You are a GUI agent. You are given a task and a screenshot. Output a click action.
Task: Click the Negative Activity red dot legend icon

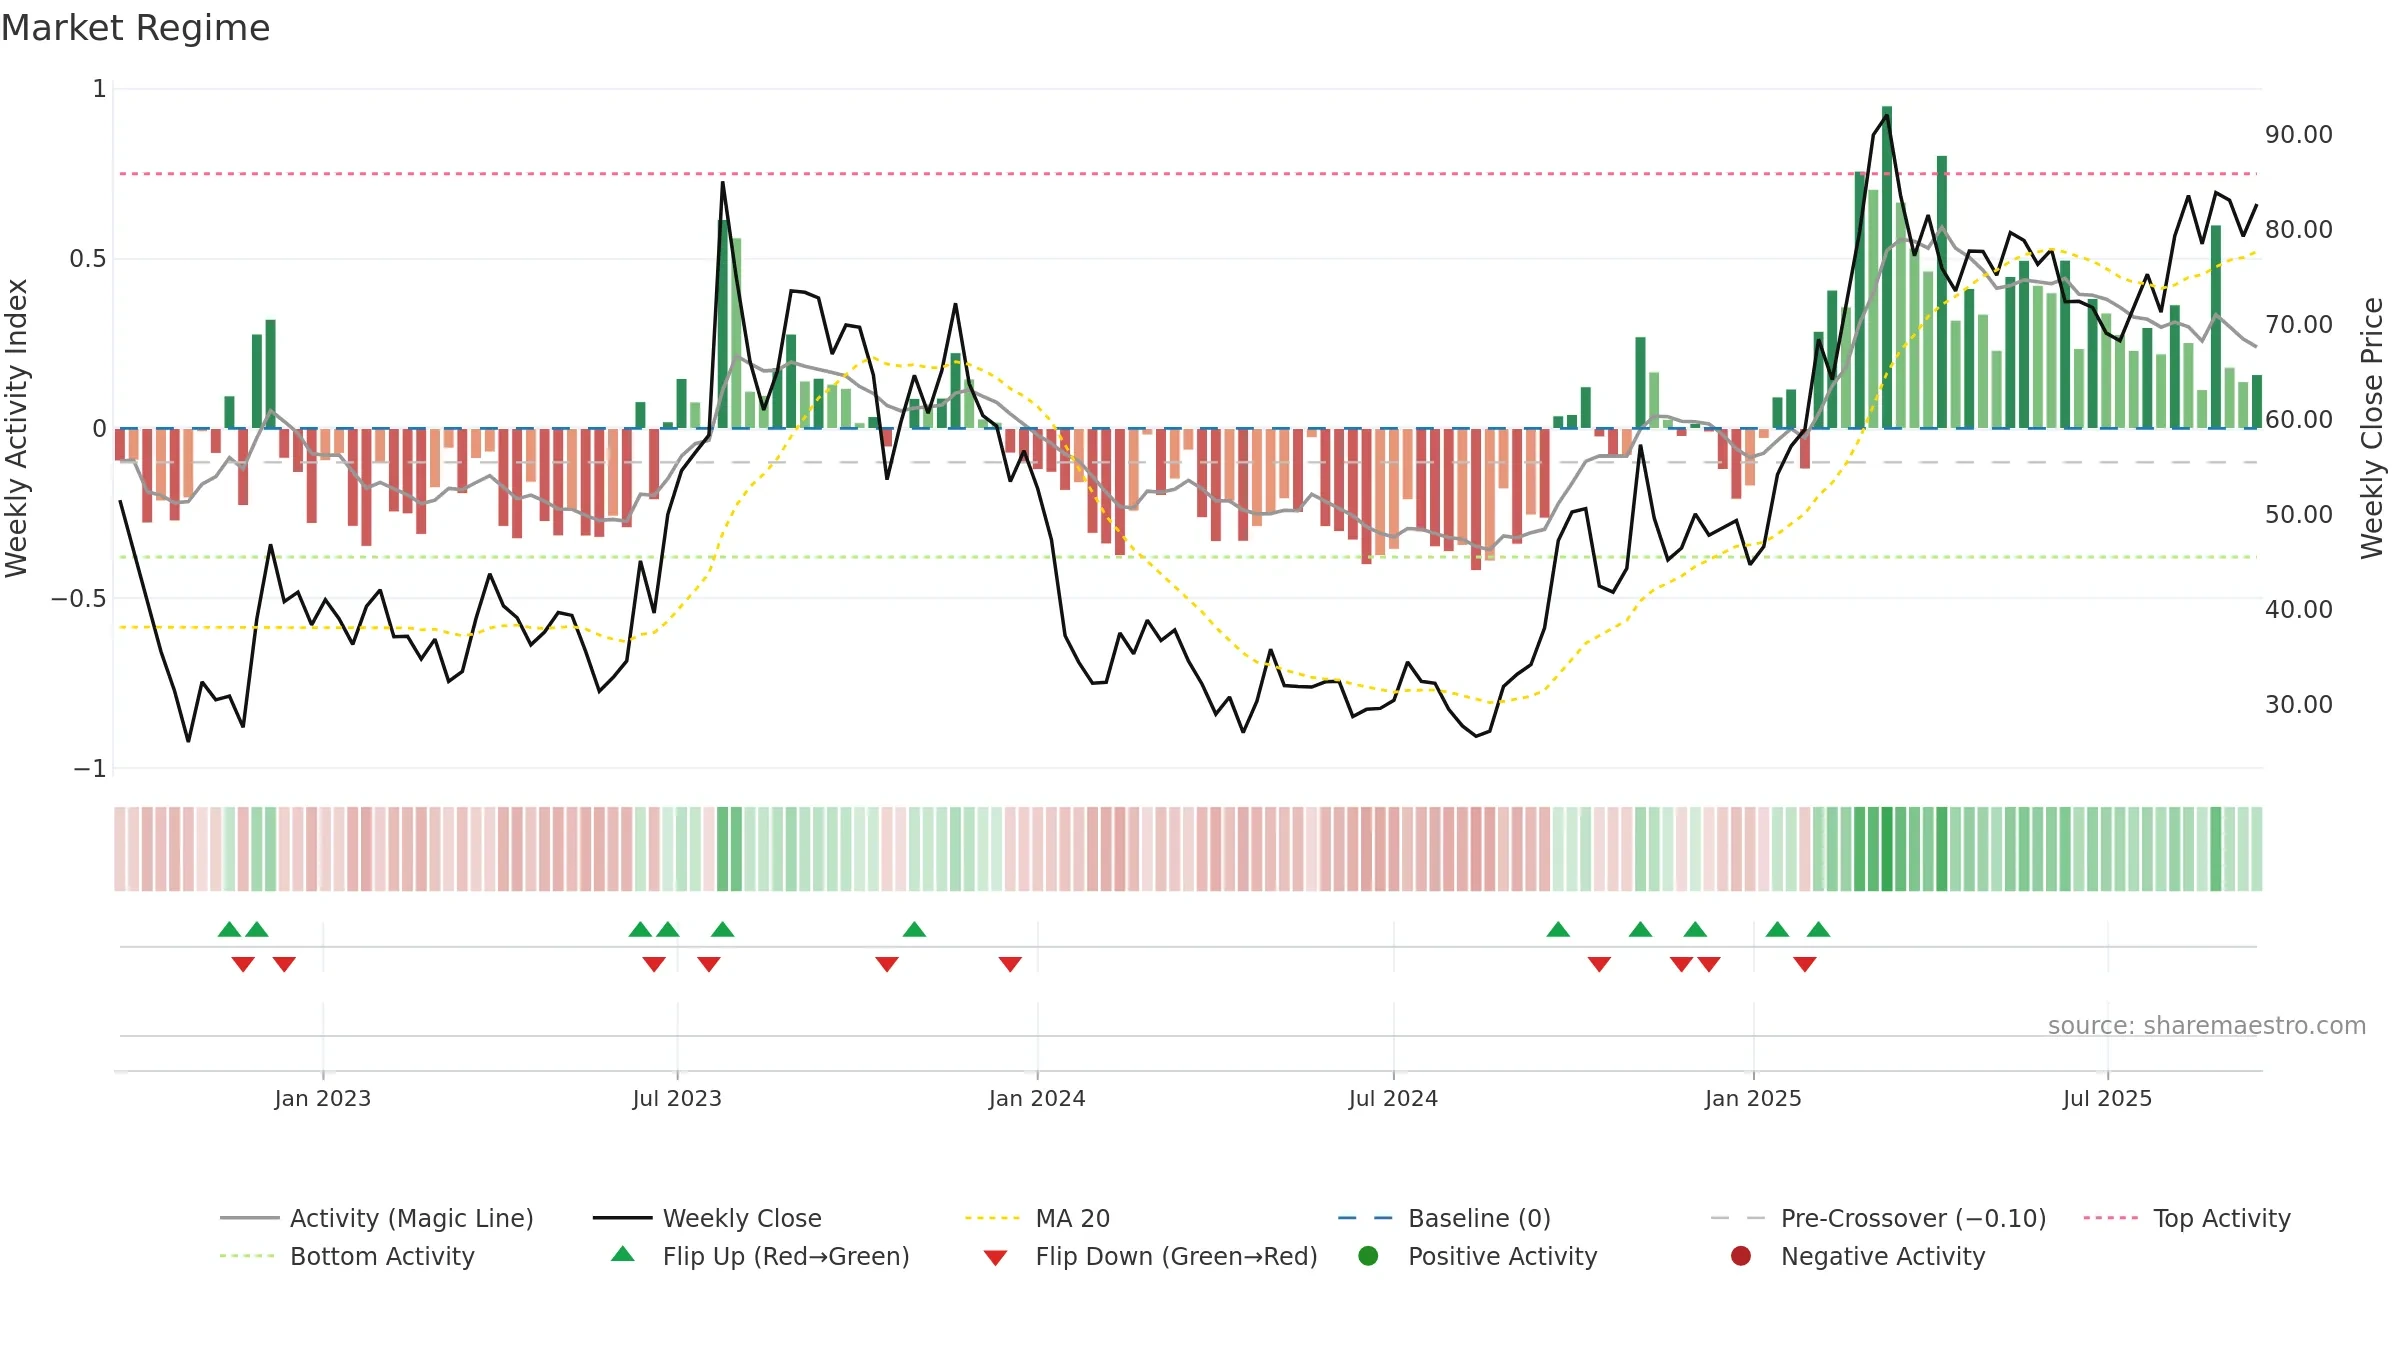tap(1741, 1256)
